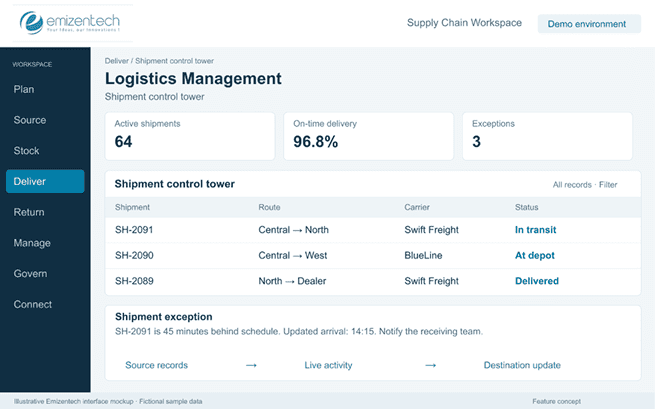Screen dimensions: 655x409
Task: Click Swift Freight carrier in SH-2091 row
Action: [x=431, y=230]
